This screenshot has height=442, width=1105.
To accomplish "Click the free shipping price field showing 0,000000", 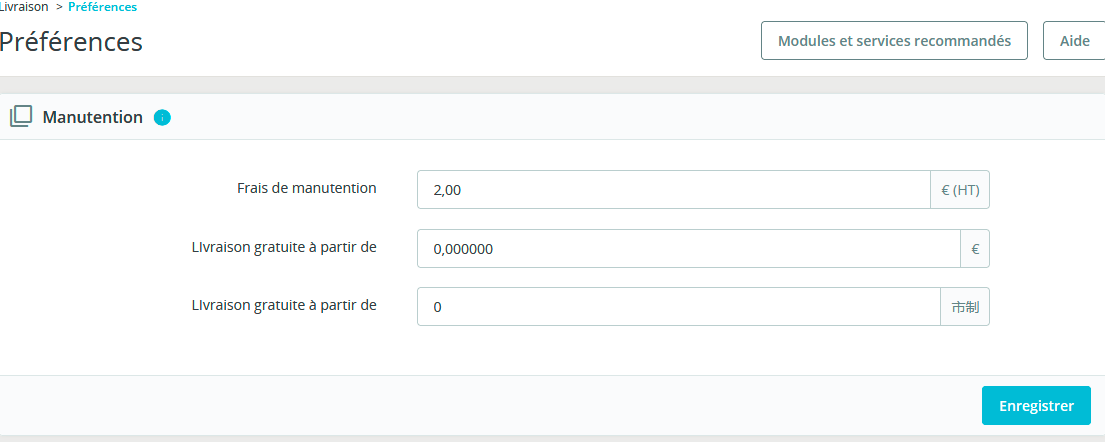I will tap(689, 248).
